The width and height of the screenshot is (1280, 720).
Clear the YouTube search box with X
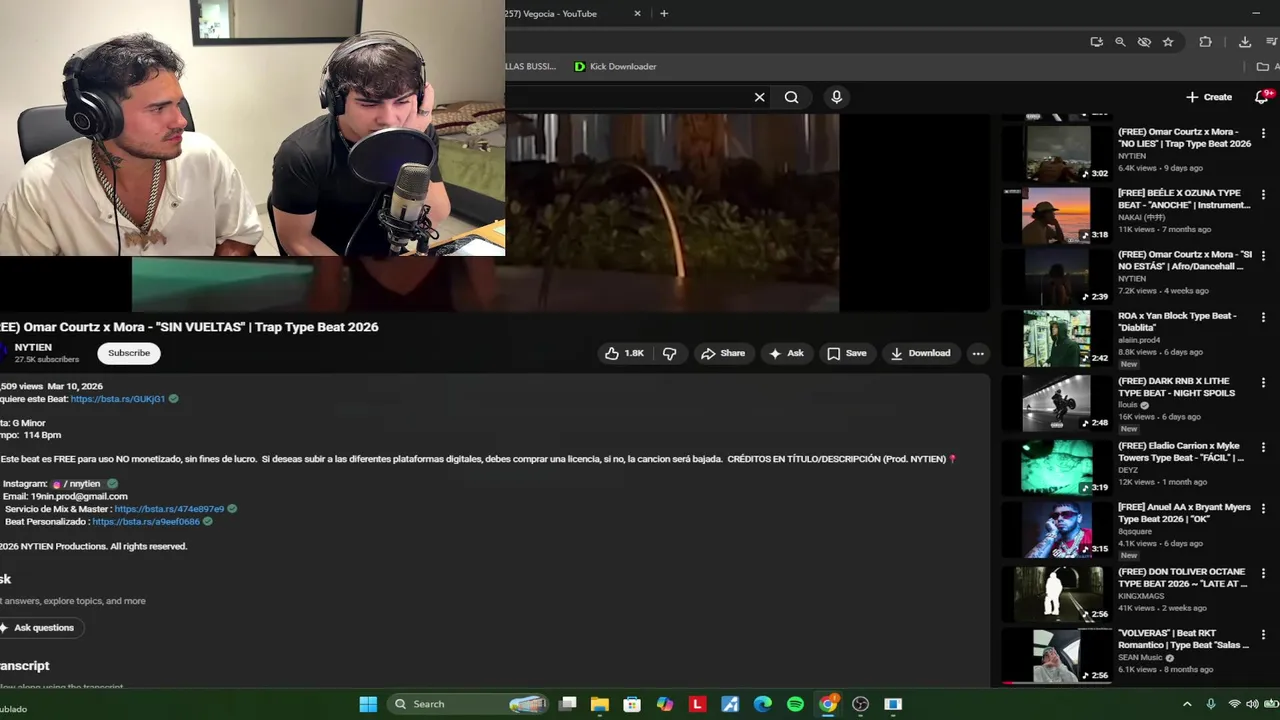759,97
